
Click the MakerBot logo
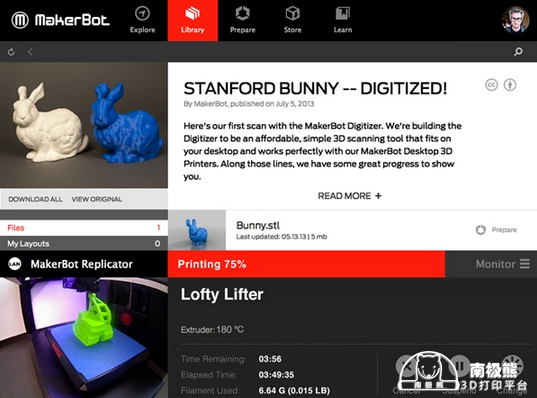61,20
